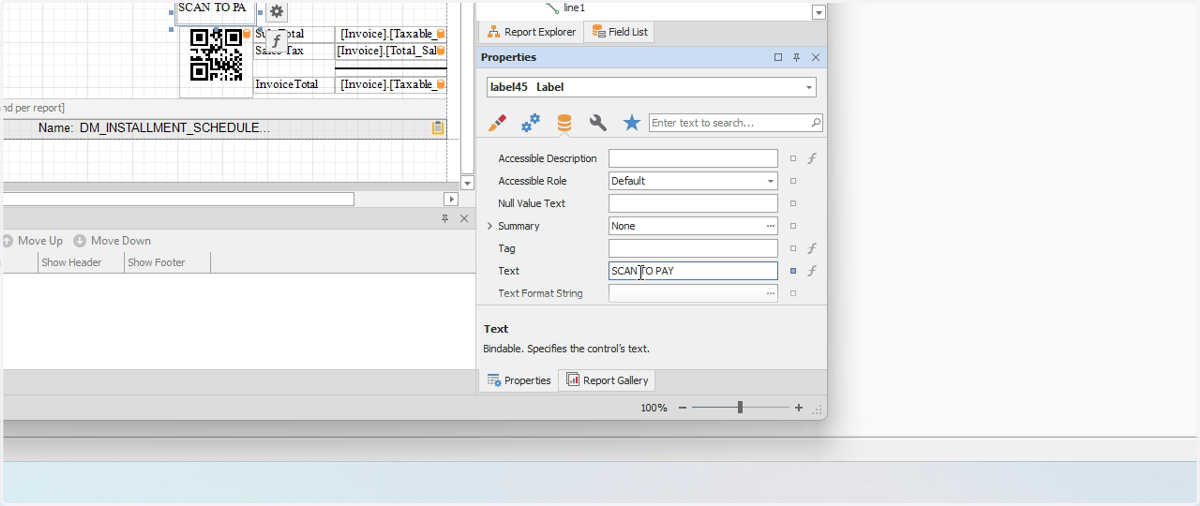The width and height of the screenshot is (1200, 506).
Task: Open the Appearance category (paintbrush icon)
Action: pyautogui.click(x=497, y=123)
